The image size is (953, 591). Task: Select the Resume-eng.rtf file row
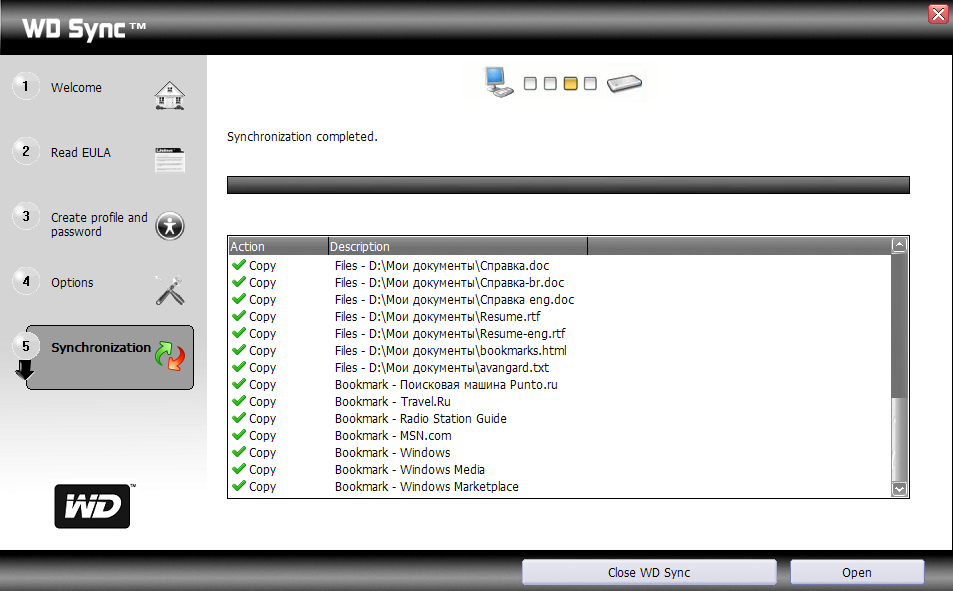[560, 334]
